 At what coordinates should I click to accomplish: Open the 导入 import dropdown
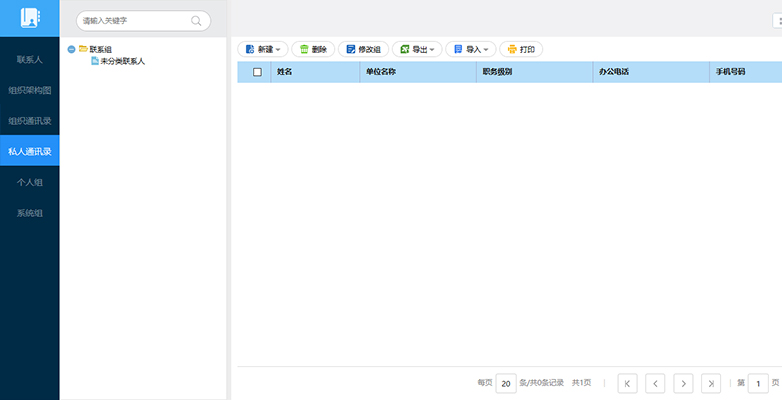(x=470, y=49)
